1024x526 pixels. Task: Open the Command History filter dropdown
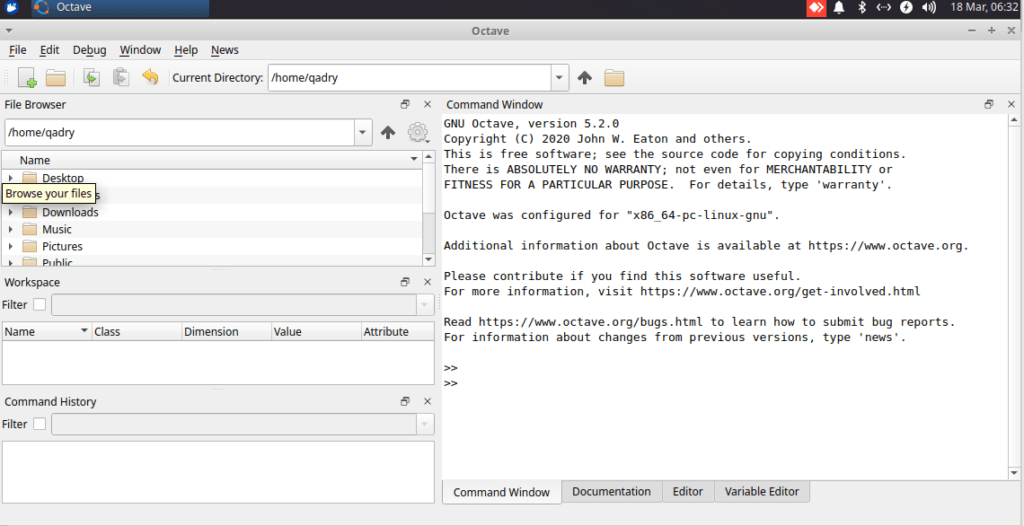(x=425, y=424)
